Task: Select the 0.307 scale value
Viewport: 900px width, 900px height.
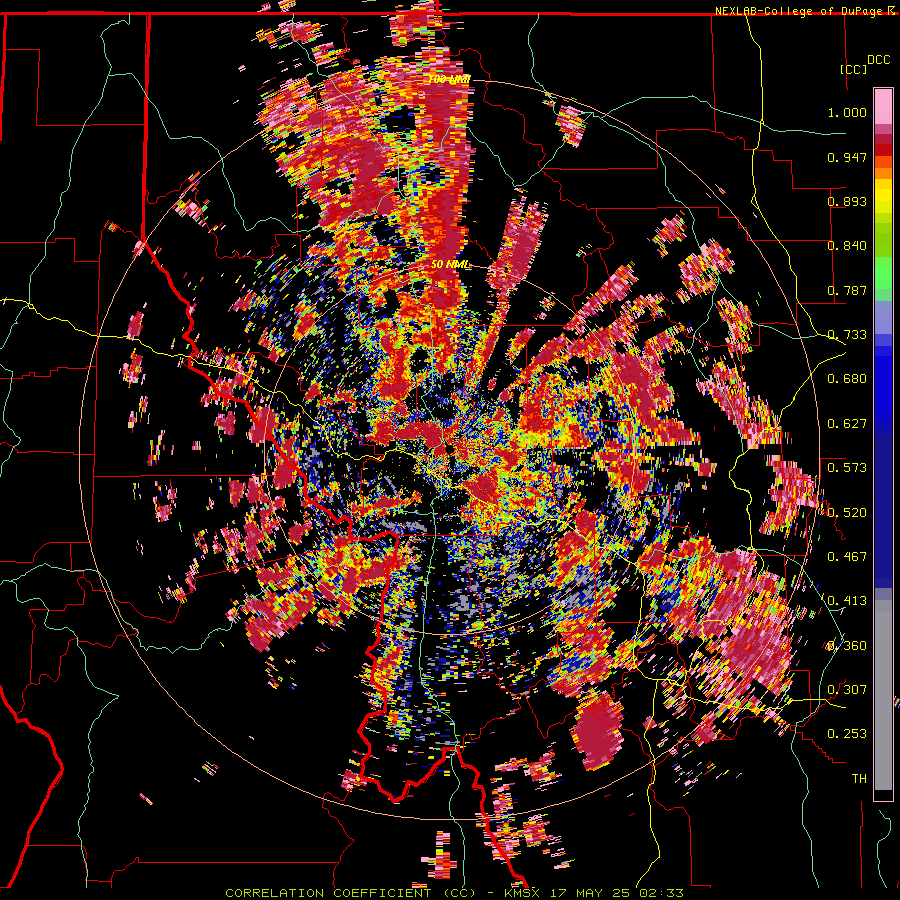Action: pyautogui.click(x=847, y=690)
